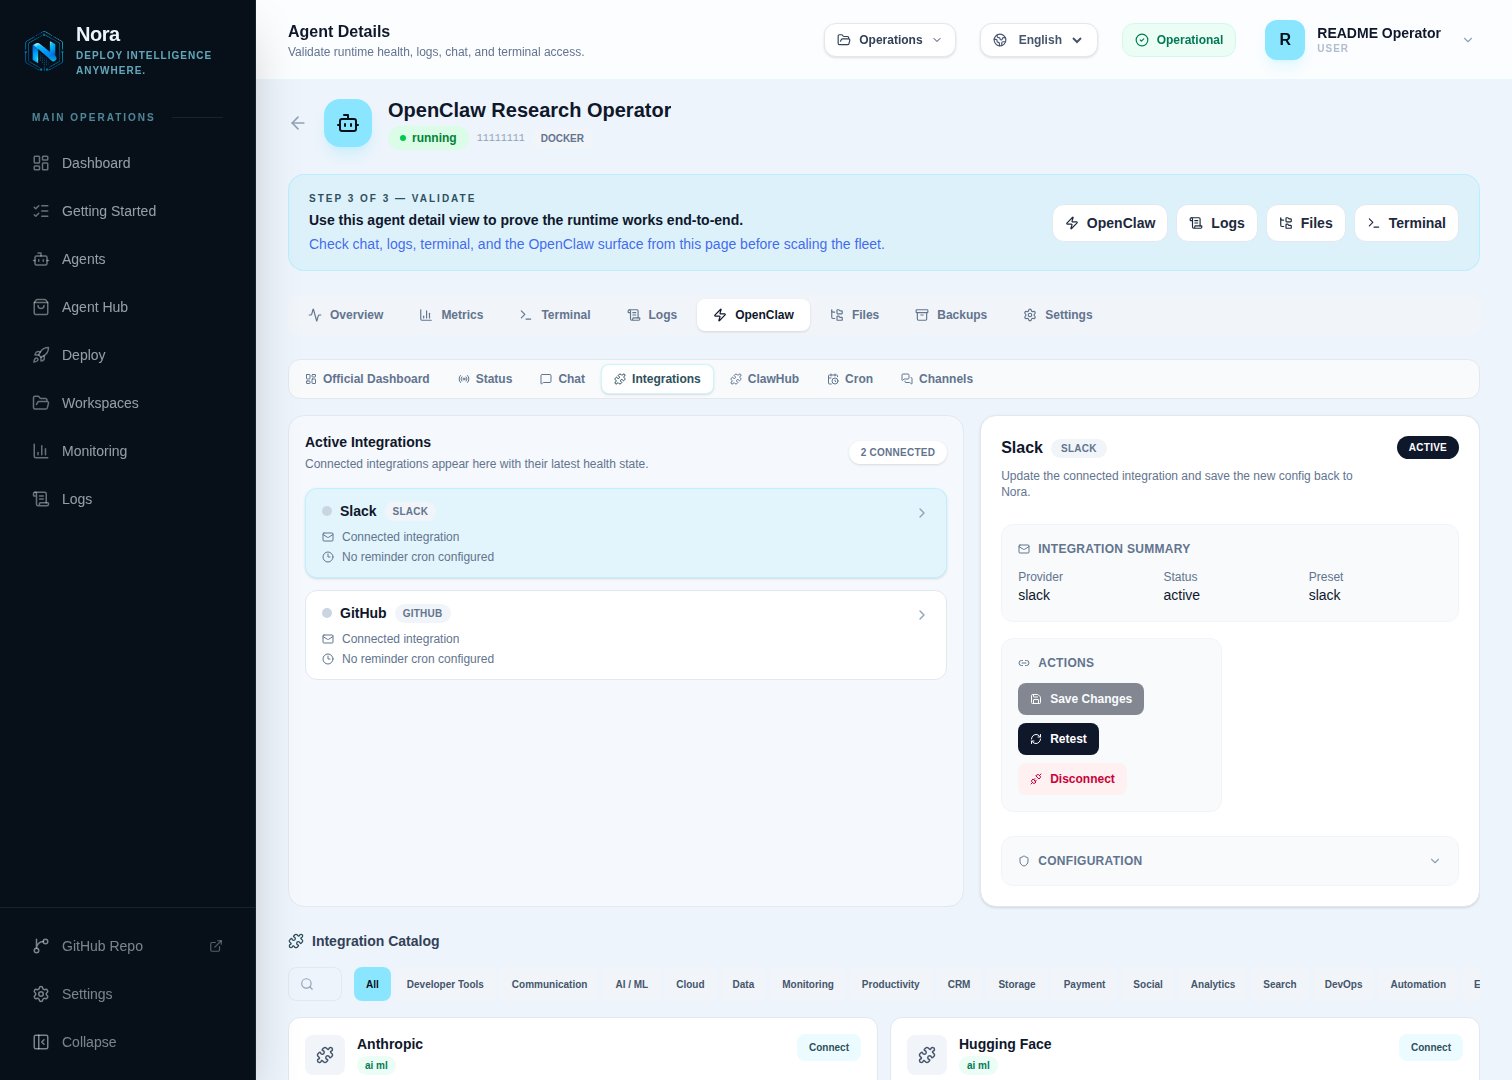Click the Nora logo icon
Screen dimensions: 1512x1080
[x=44, y=50]
